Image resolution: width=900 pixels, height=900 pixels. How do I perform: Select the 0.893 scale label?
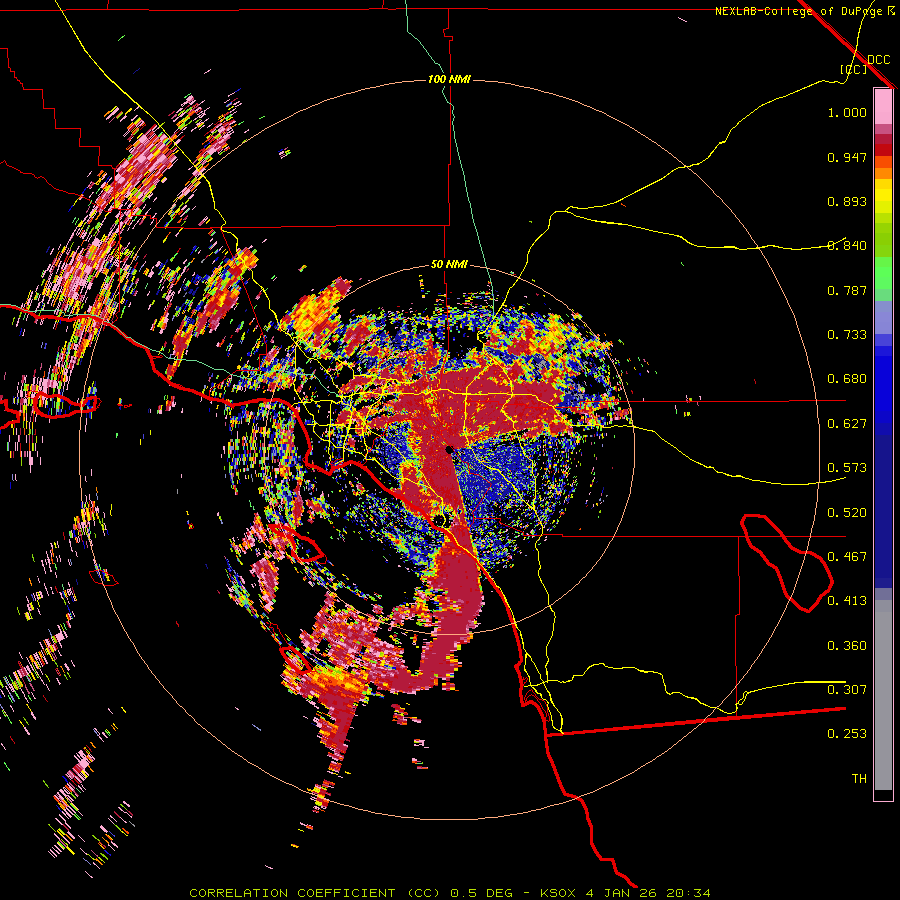coord(847,201)
